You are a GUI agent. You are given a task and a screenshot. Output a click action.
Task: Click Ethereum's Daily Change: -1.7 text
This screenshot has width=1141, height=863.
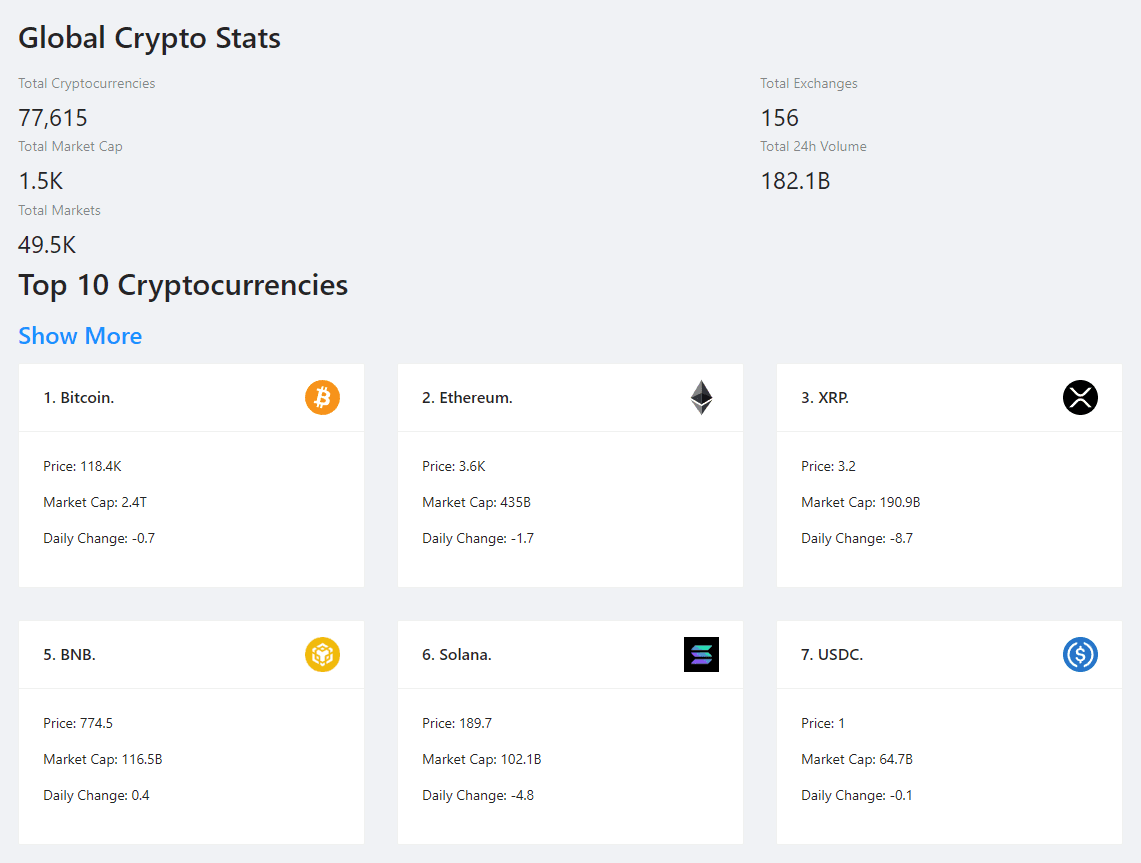[x=478, y=538]
